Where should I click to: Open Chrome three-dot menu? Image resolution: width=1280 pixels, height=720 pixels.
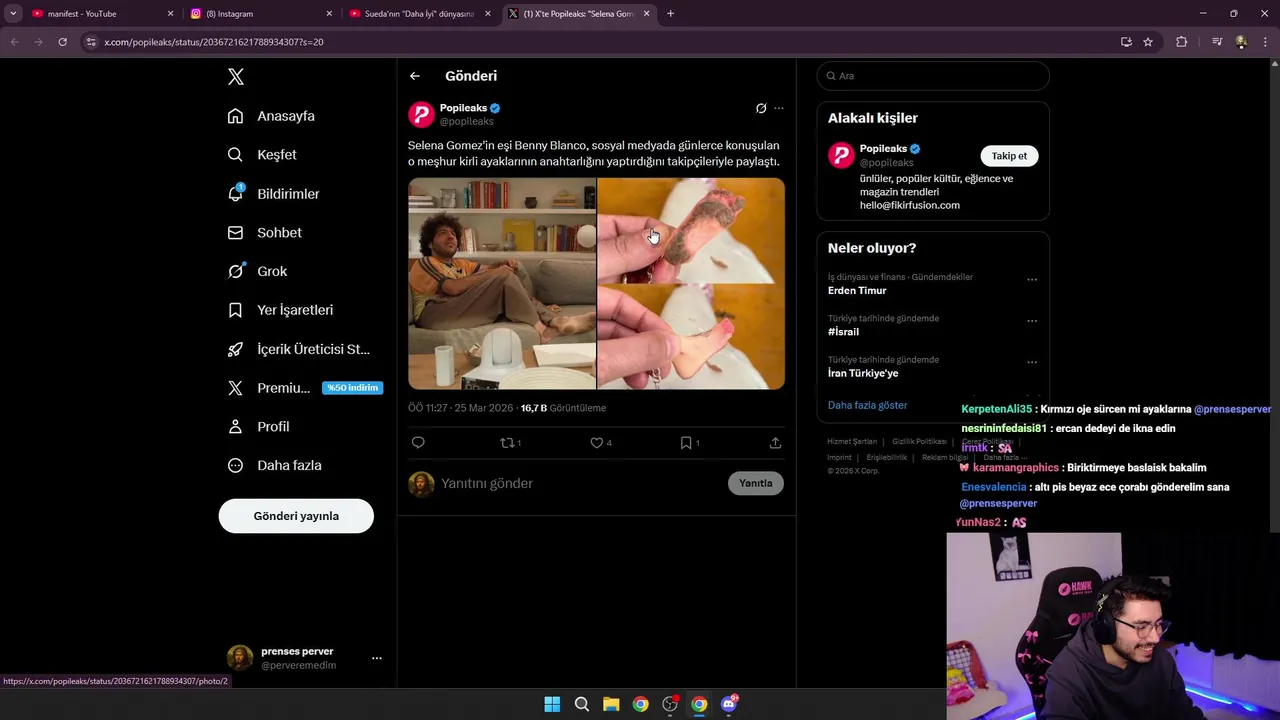click(1265, 42)
